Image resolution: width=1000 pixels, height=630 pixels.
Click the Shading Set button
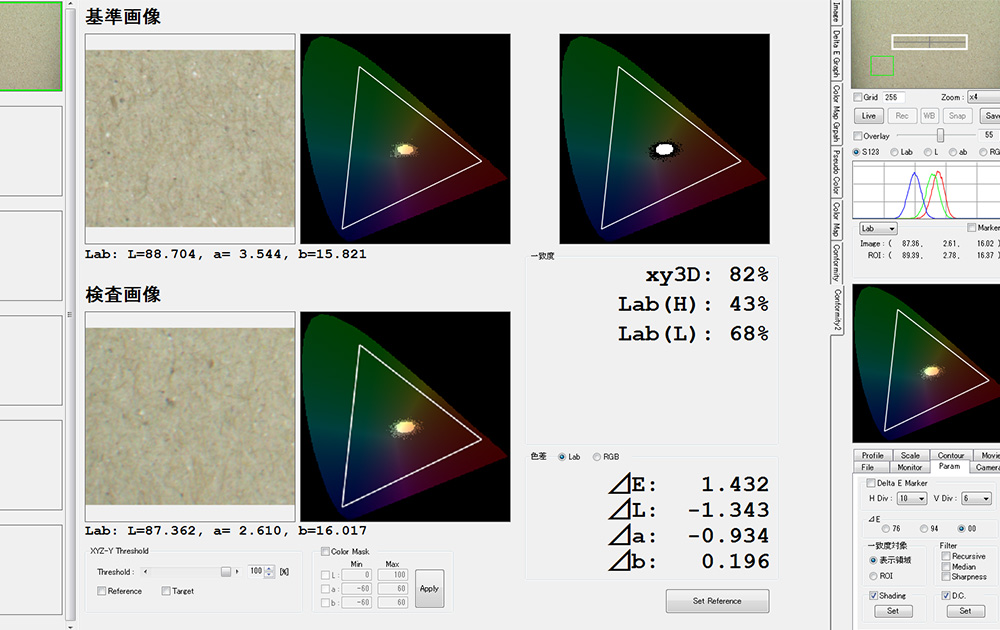(x=893, y=611)
